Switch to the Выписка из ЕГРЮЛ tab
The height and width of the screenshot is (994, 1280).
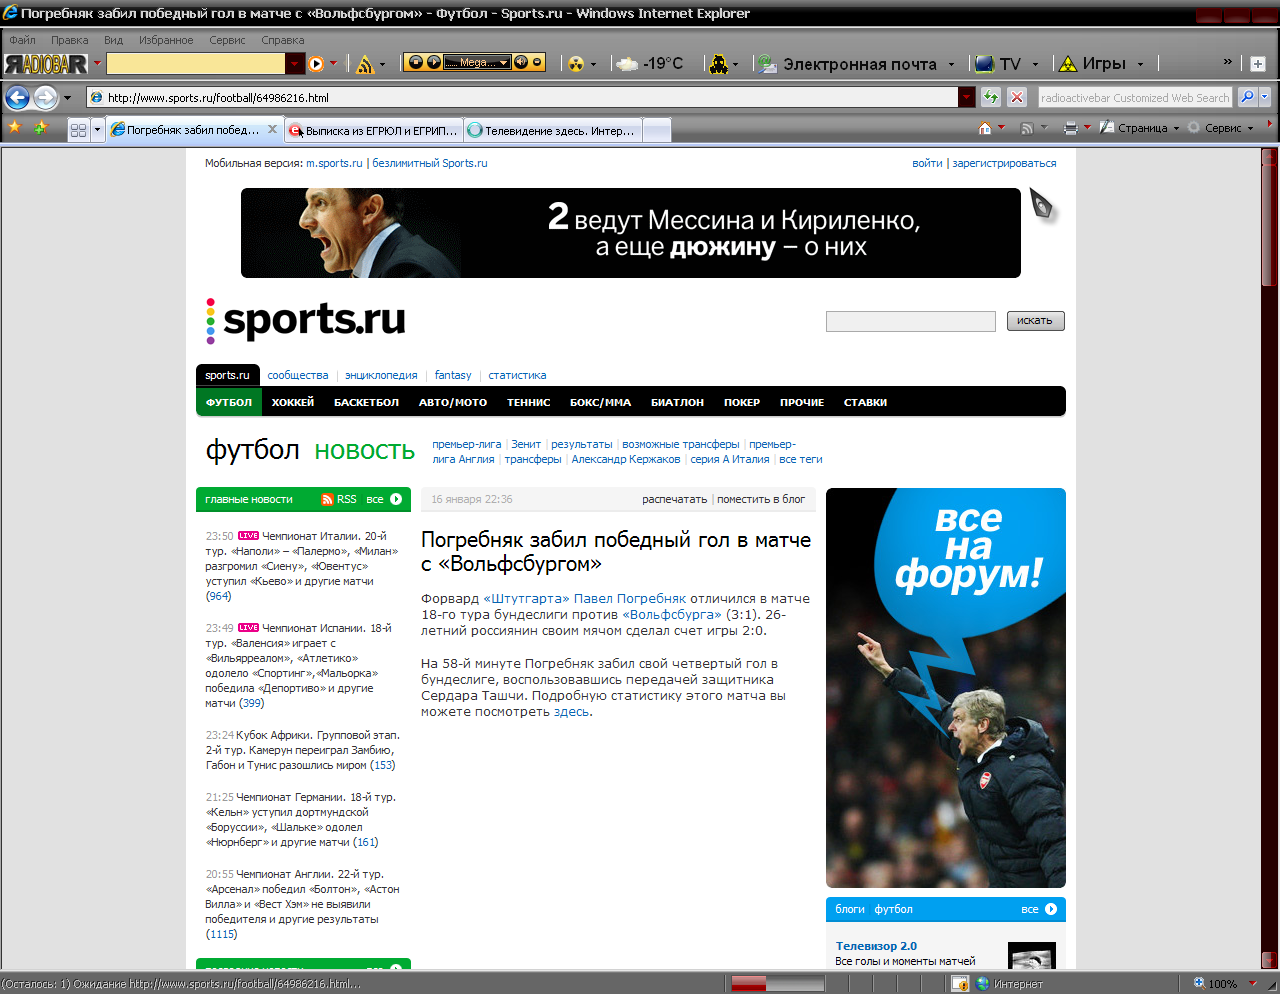[374, 130]
